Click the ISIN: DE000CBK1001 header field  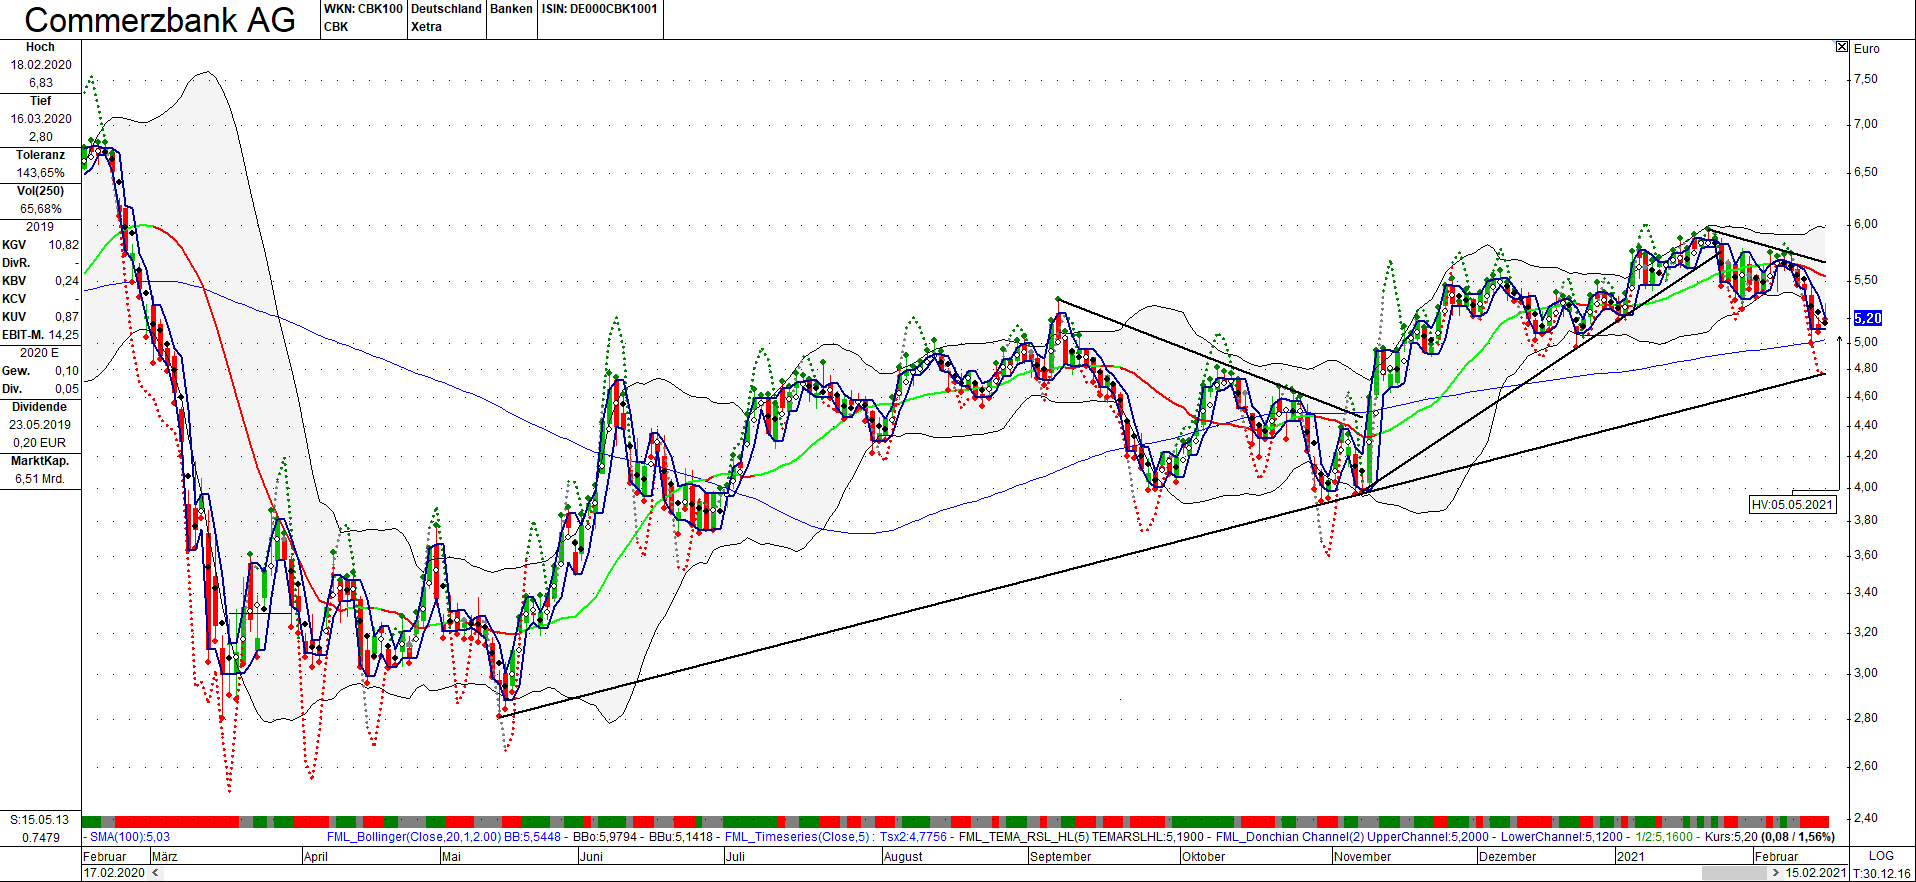pos(600,9)
